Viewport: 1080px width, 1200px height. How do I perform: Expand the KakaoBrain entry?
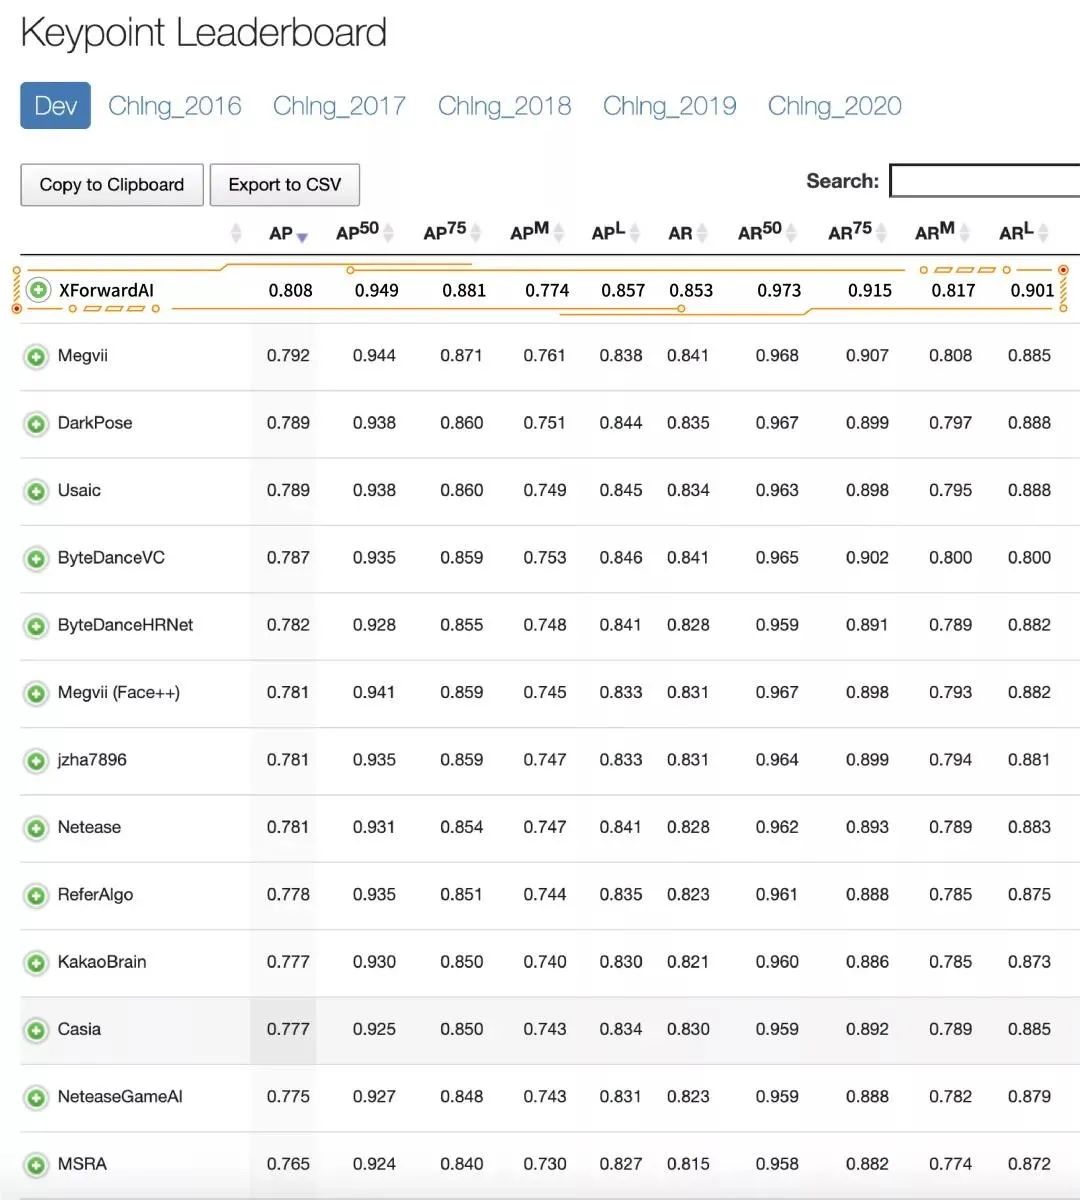[36, 963]
